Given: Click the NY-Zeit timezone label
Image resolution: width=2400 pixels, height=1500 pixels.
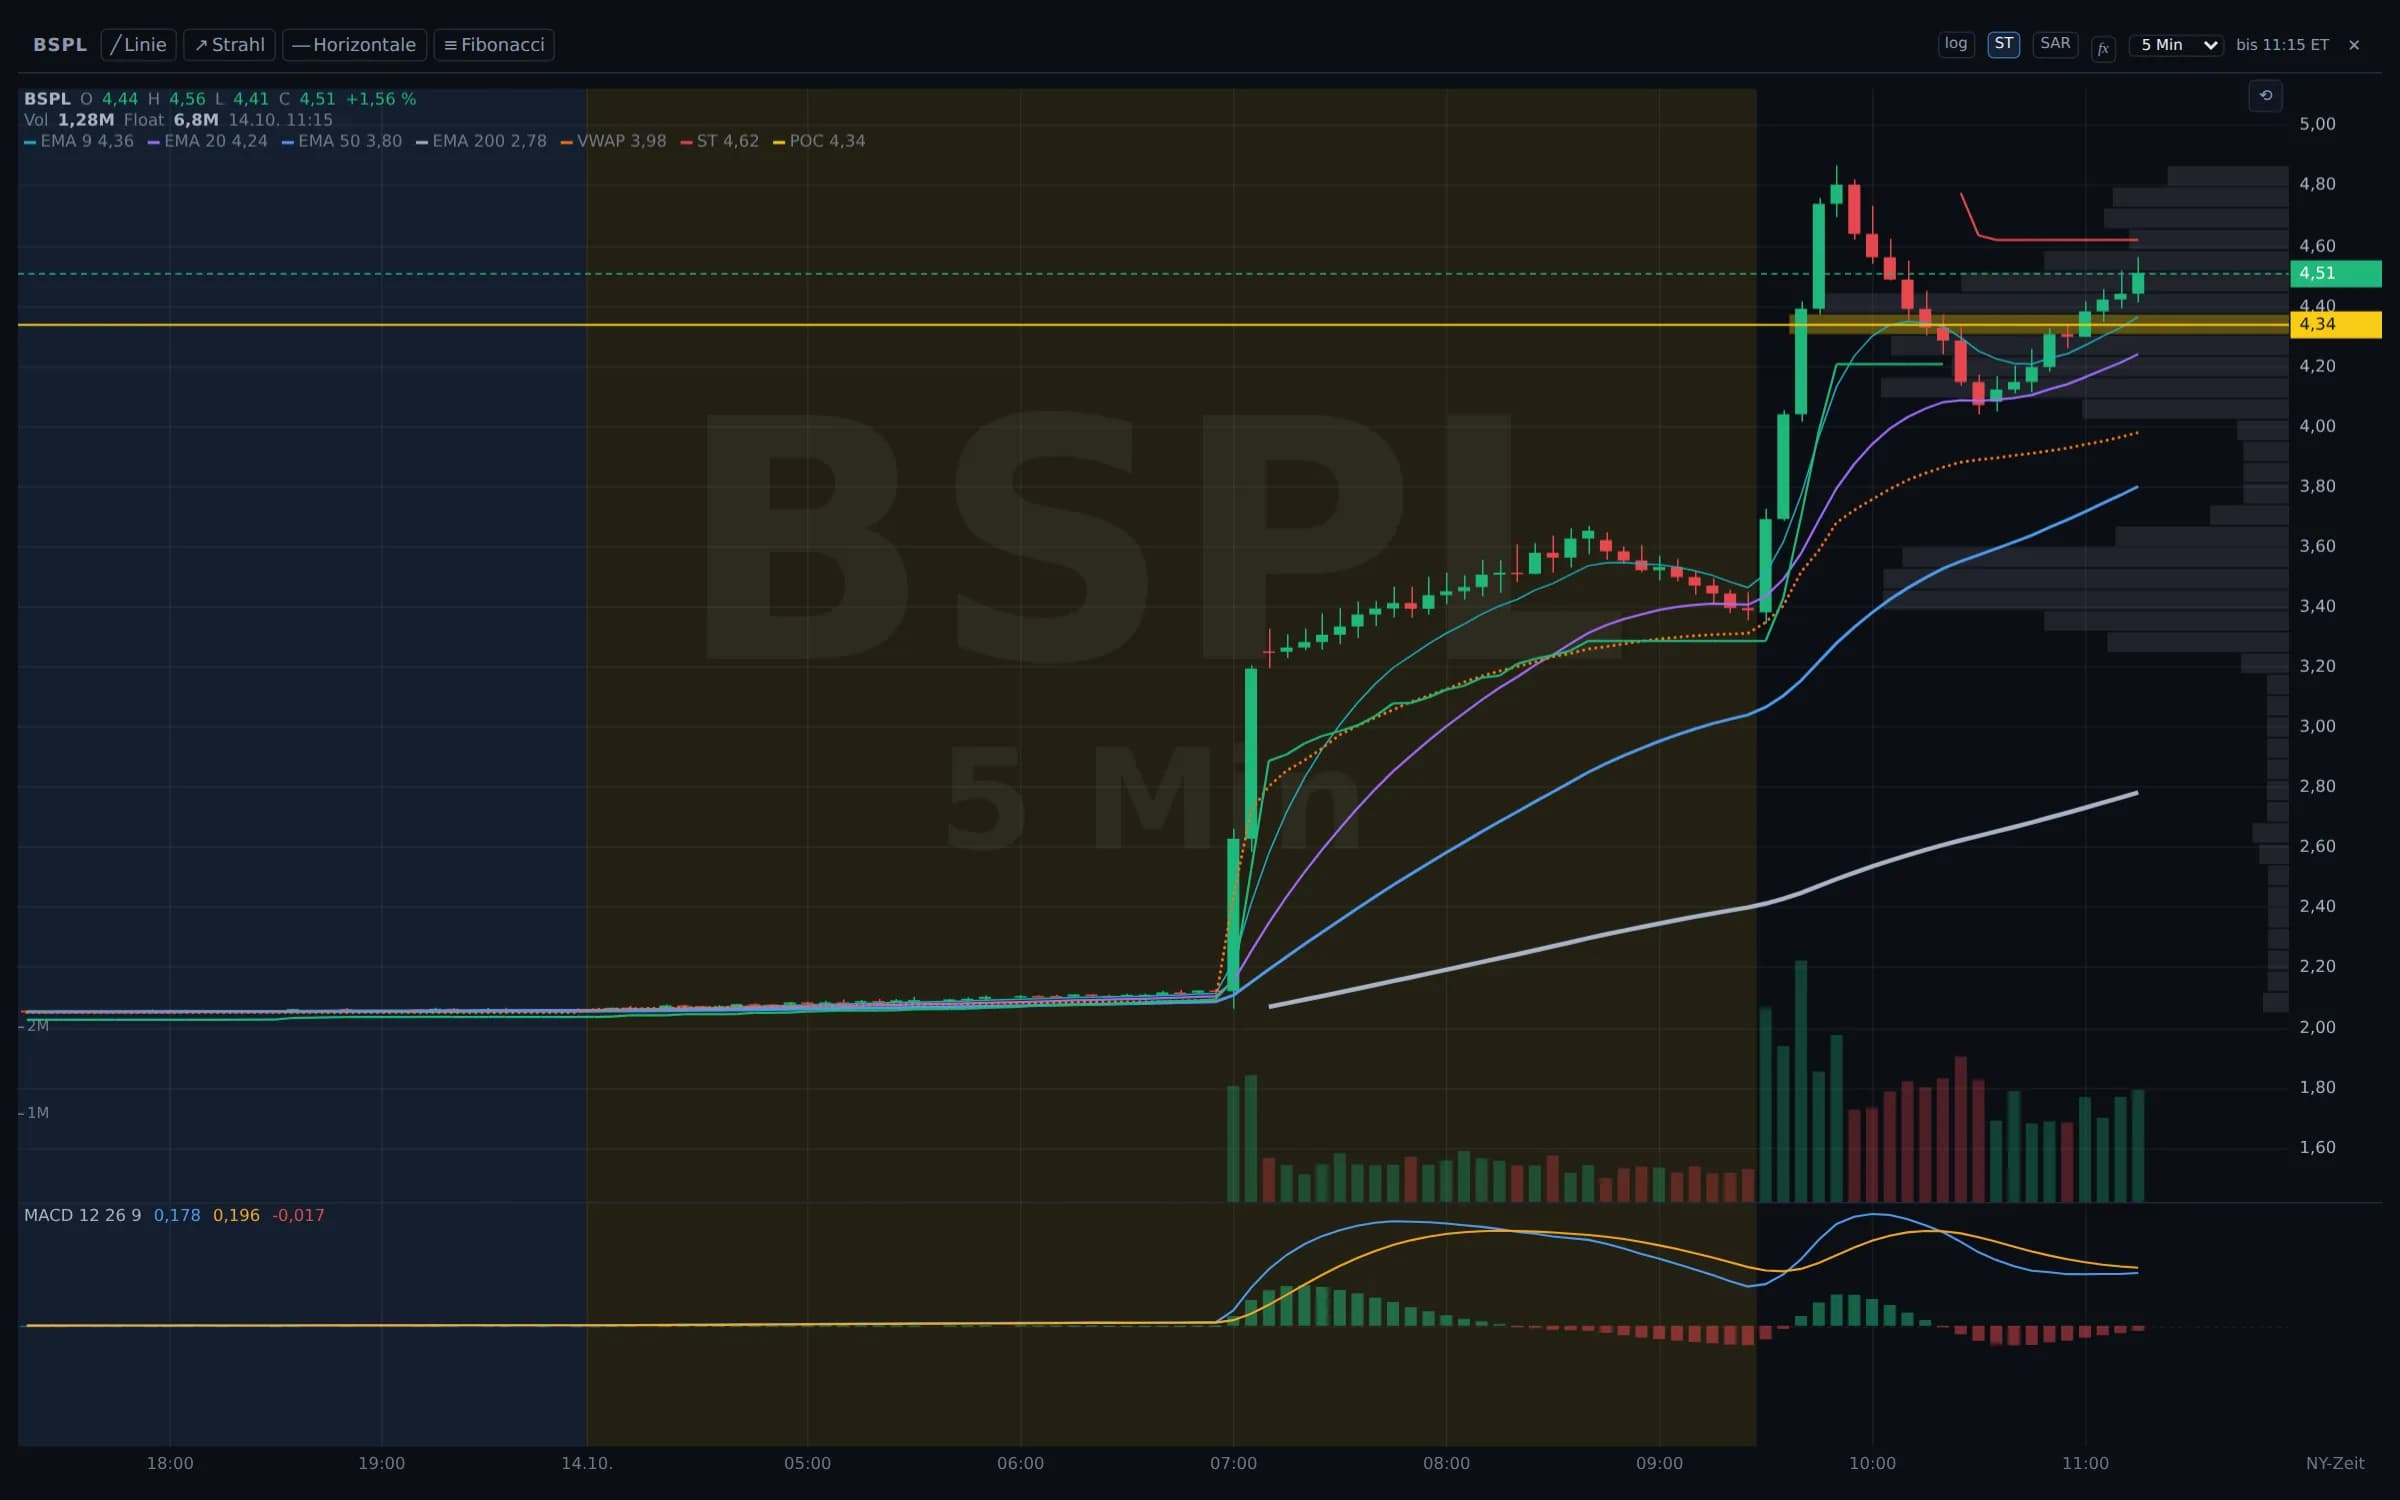Looking at the screenshot, I should click(2335, 1463).
